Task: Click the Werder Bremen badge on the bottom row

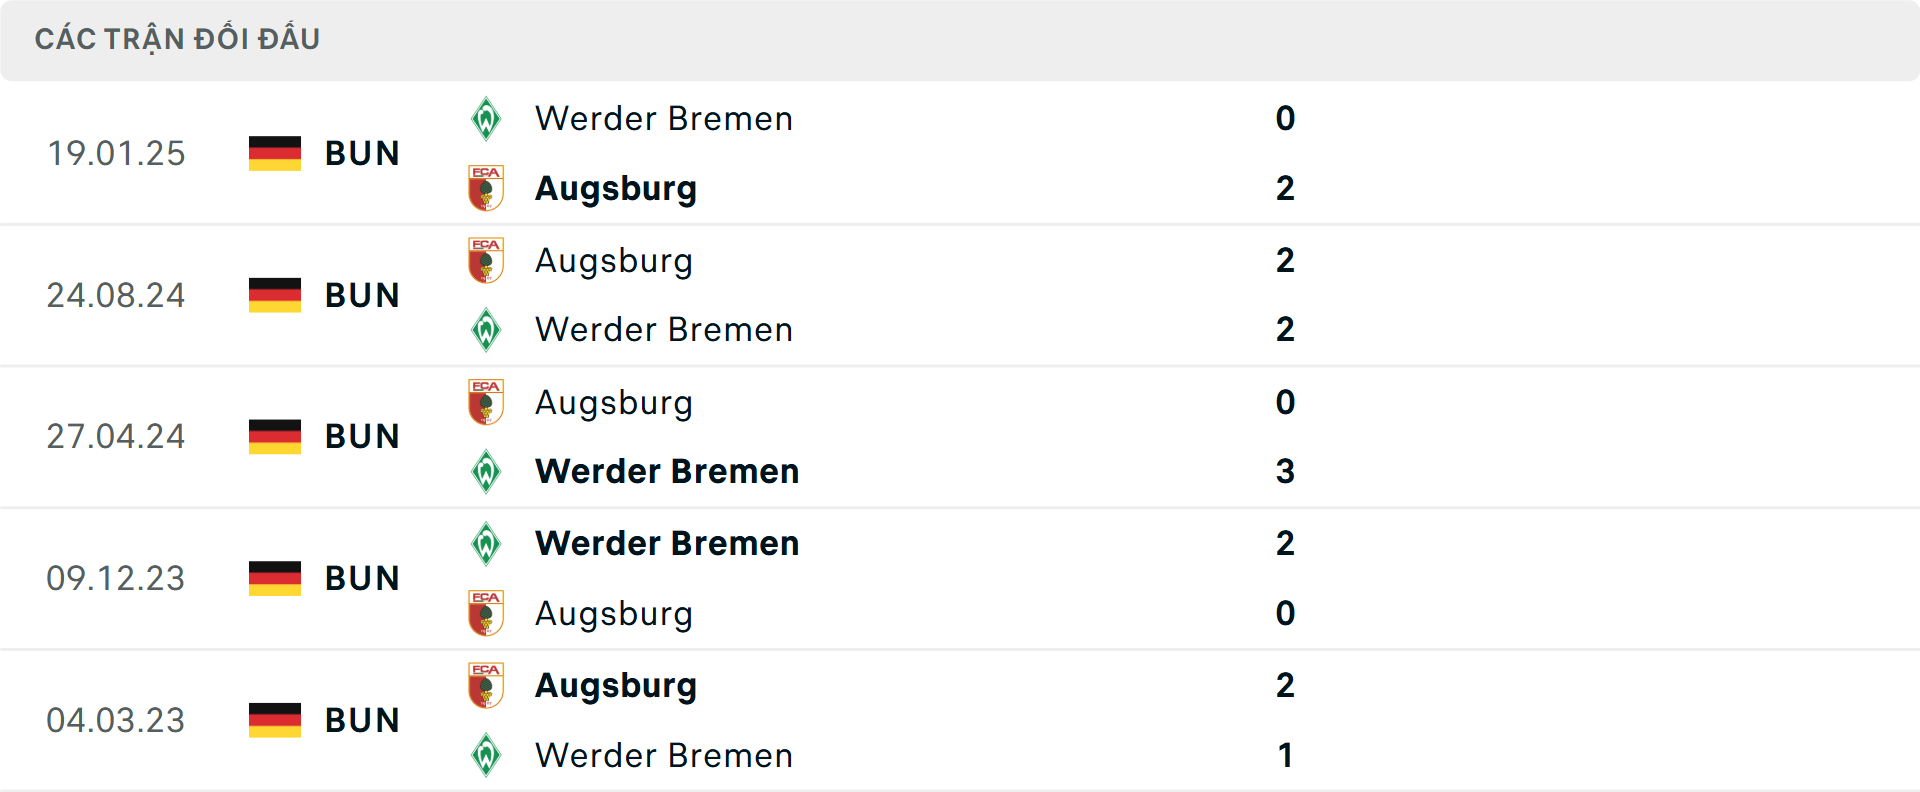Action: point(487,756)
